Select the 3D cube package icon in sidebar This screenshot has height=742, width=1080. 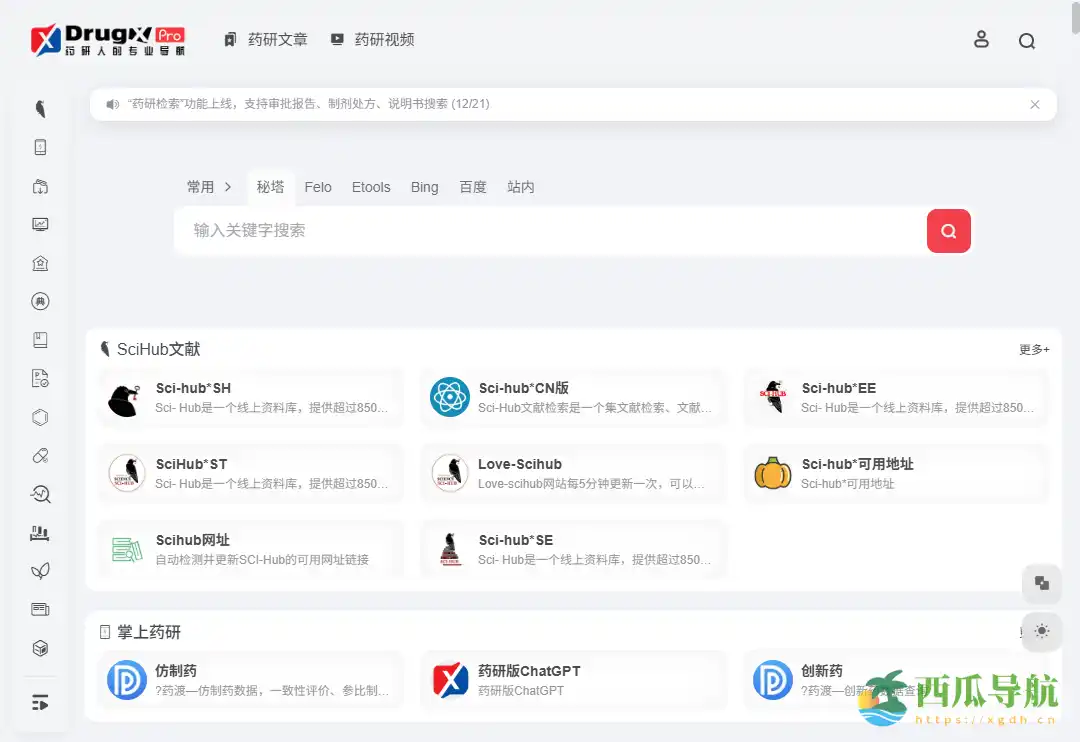click(x=40, y=647)
